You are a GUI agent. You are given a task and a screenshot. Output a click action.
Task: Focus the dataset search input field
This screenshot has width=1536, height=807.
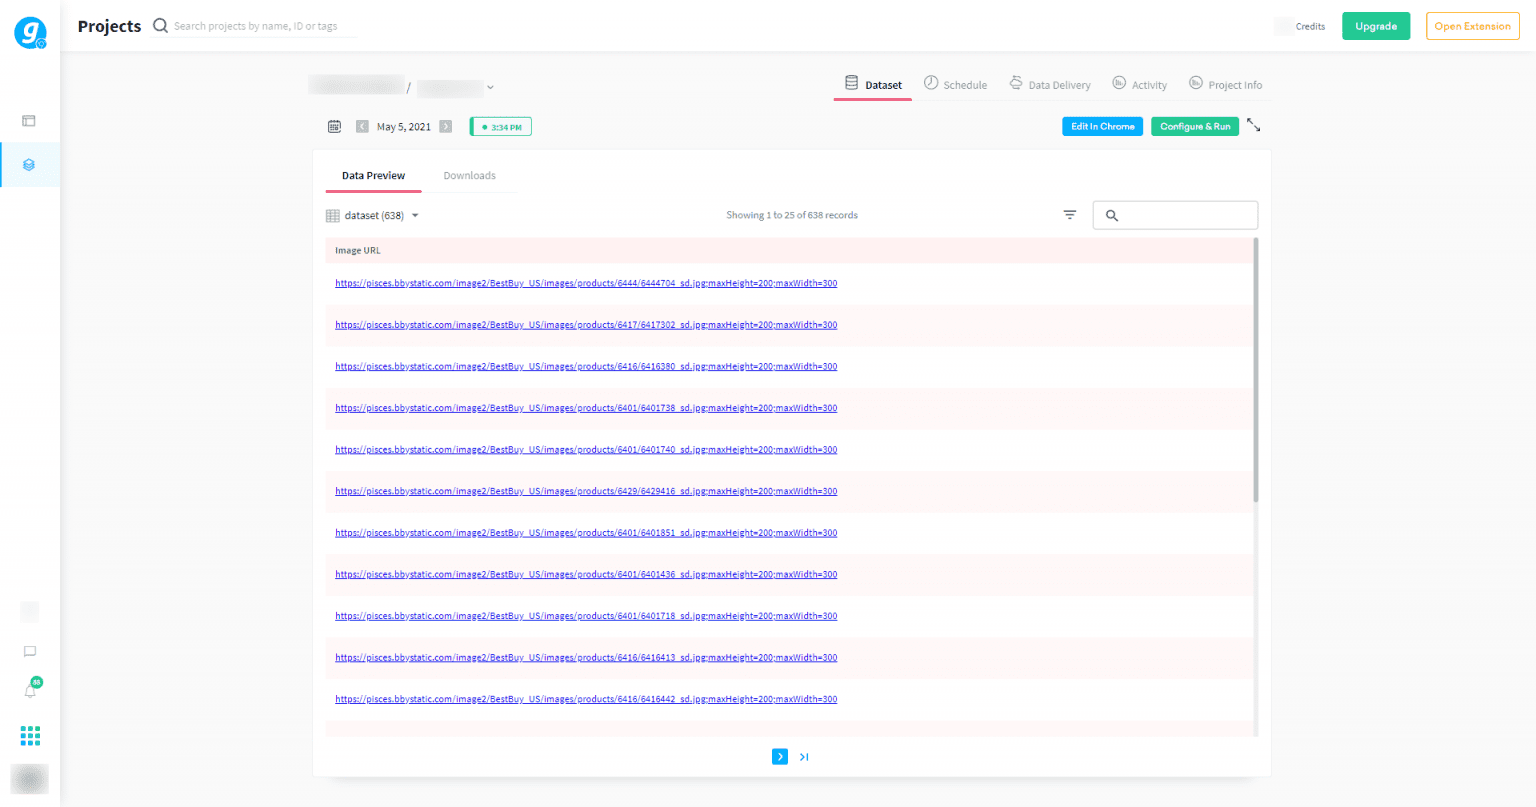tap(1175, 215)
